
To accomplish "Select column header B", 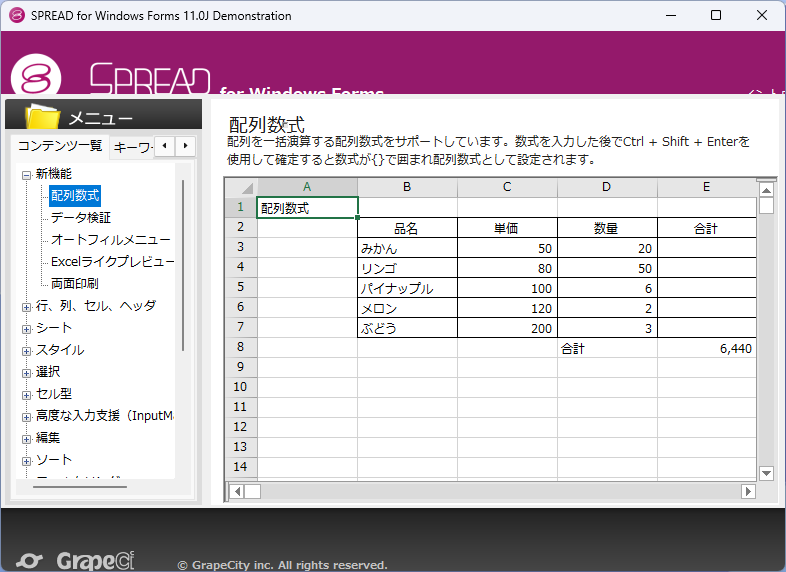I will point(407,187).
